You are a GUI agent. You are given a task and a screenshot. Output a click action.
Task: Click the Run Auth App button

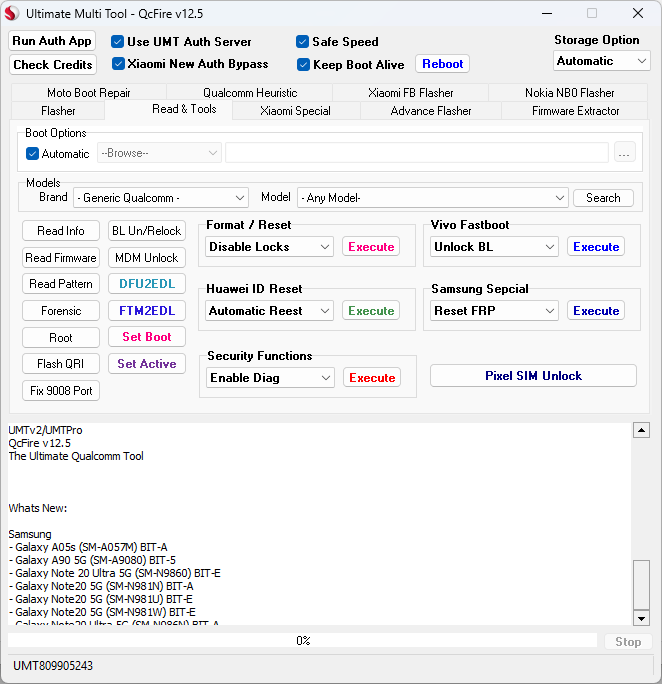pos(52,41)
